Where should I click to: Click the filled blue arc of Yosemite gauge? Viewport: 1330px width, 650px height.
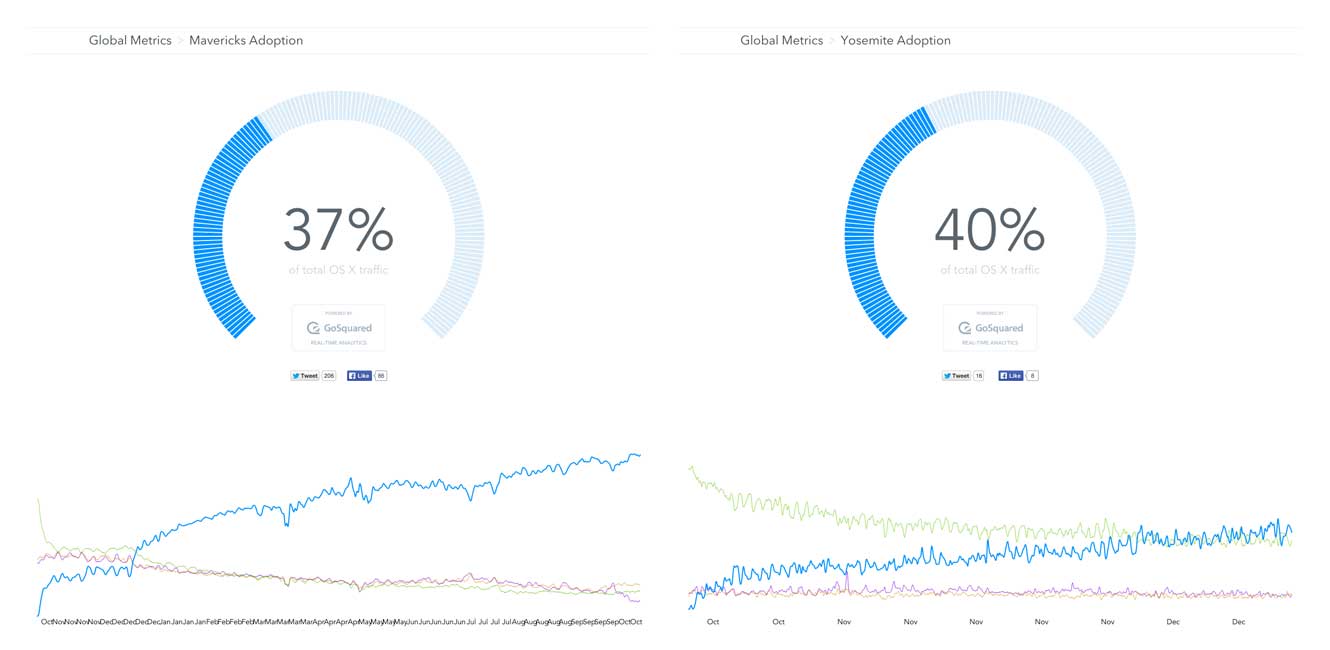[861, 230]
